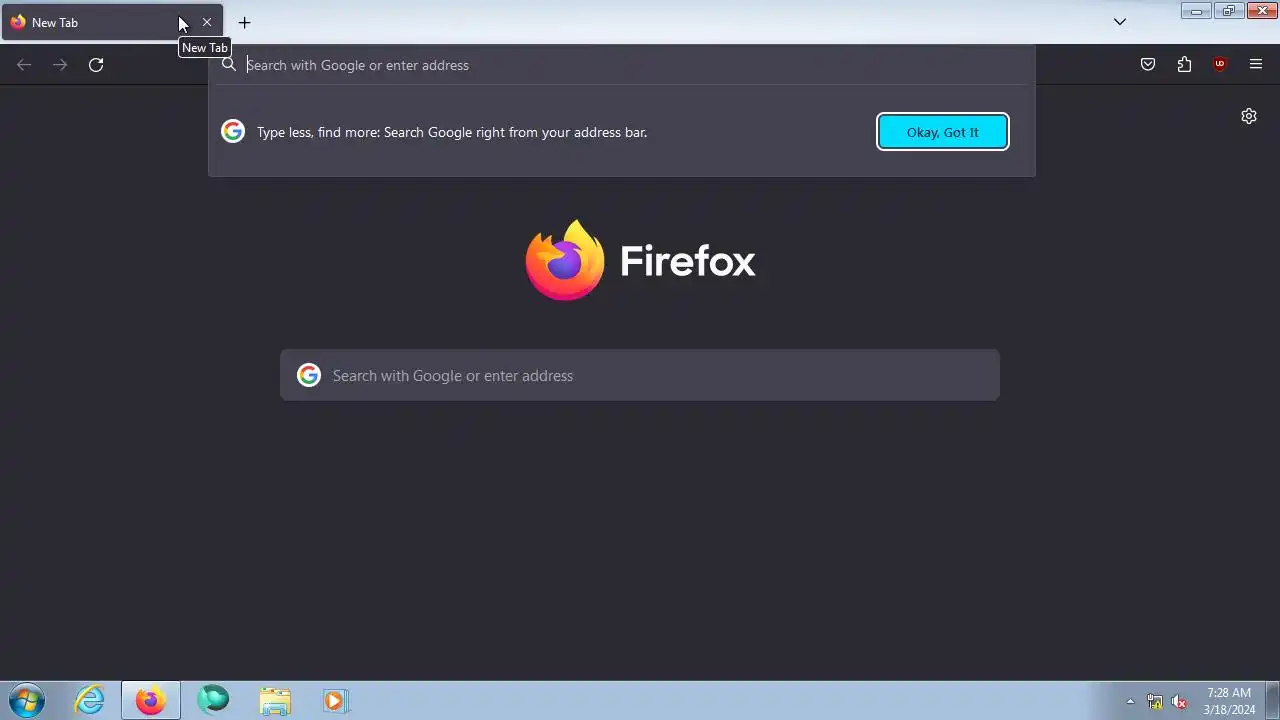Close the New Tab tab

pyautogui.click(x=207, y=22)
